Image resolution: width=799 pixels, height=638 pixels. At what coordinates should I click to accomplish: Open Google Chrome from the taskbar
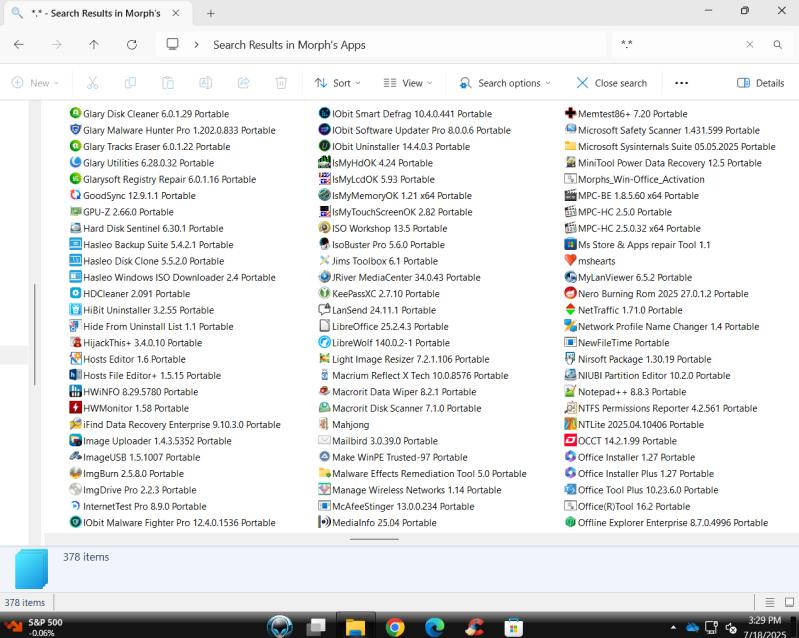[x=395, y=627]
